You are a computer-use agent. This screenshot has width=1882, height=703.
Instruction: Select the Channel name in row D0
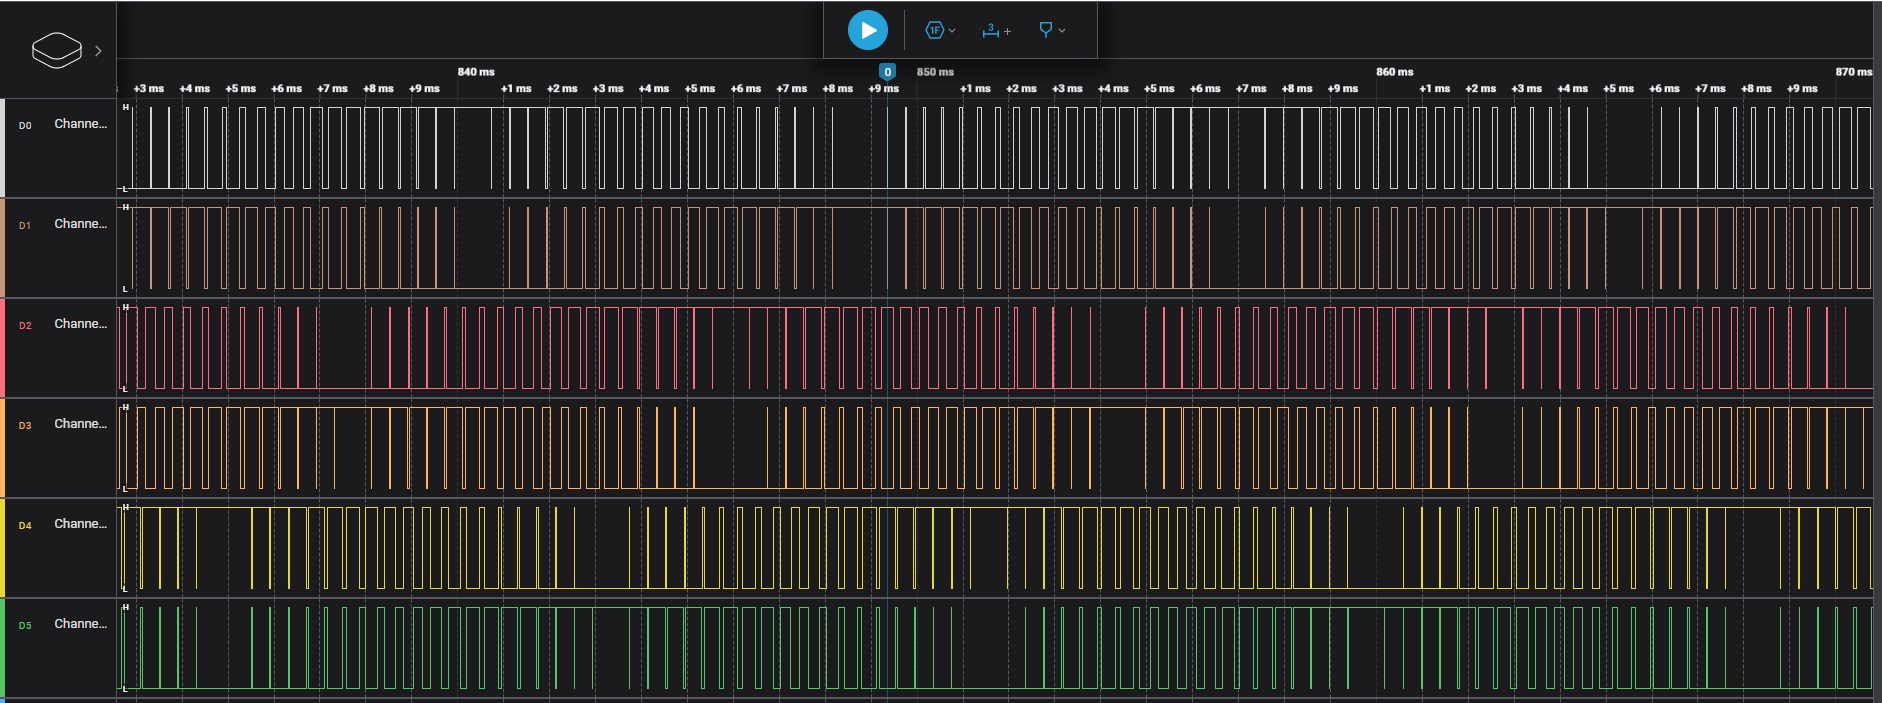(x=80, y=124)
